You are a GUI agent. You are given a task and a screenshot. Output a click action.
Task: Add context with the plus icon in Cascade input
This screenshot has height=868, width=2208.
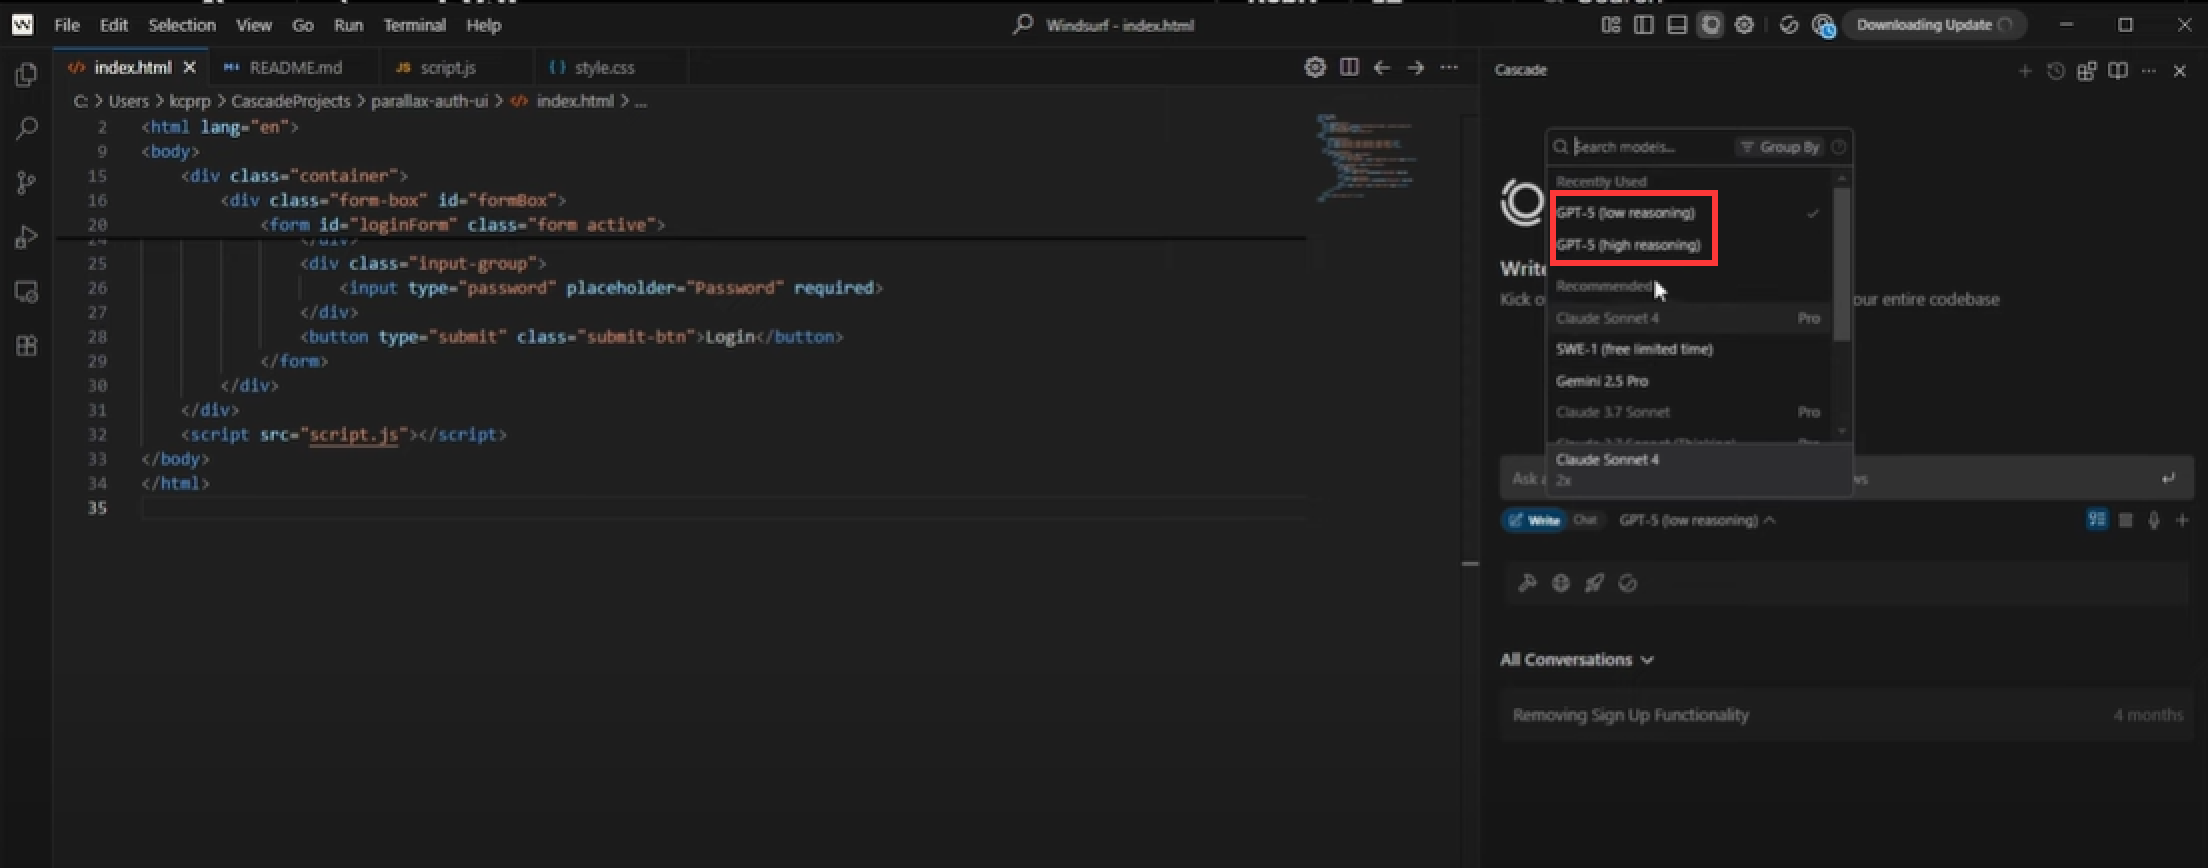(2183, 520)
